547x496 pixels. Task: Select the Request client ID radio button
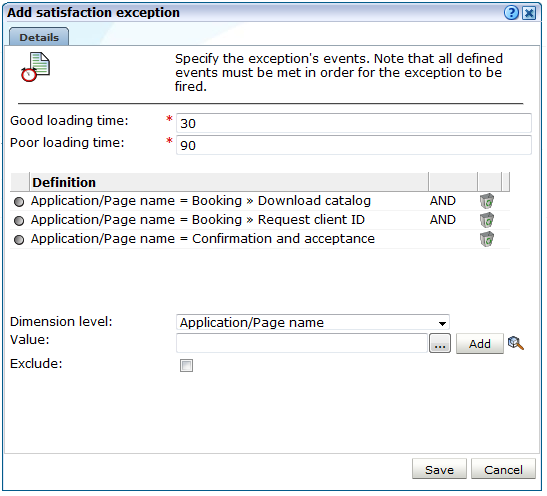click(x=19, y=221)
